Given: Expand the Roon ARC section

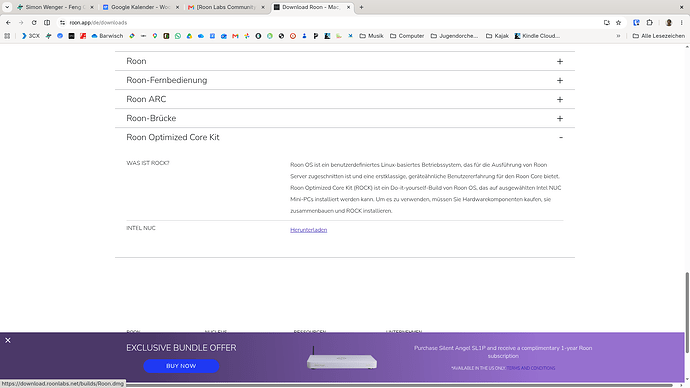Looking at the screenshot, I should point(345,99).
